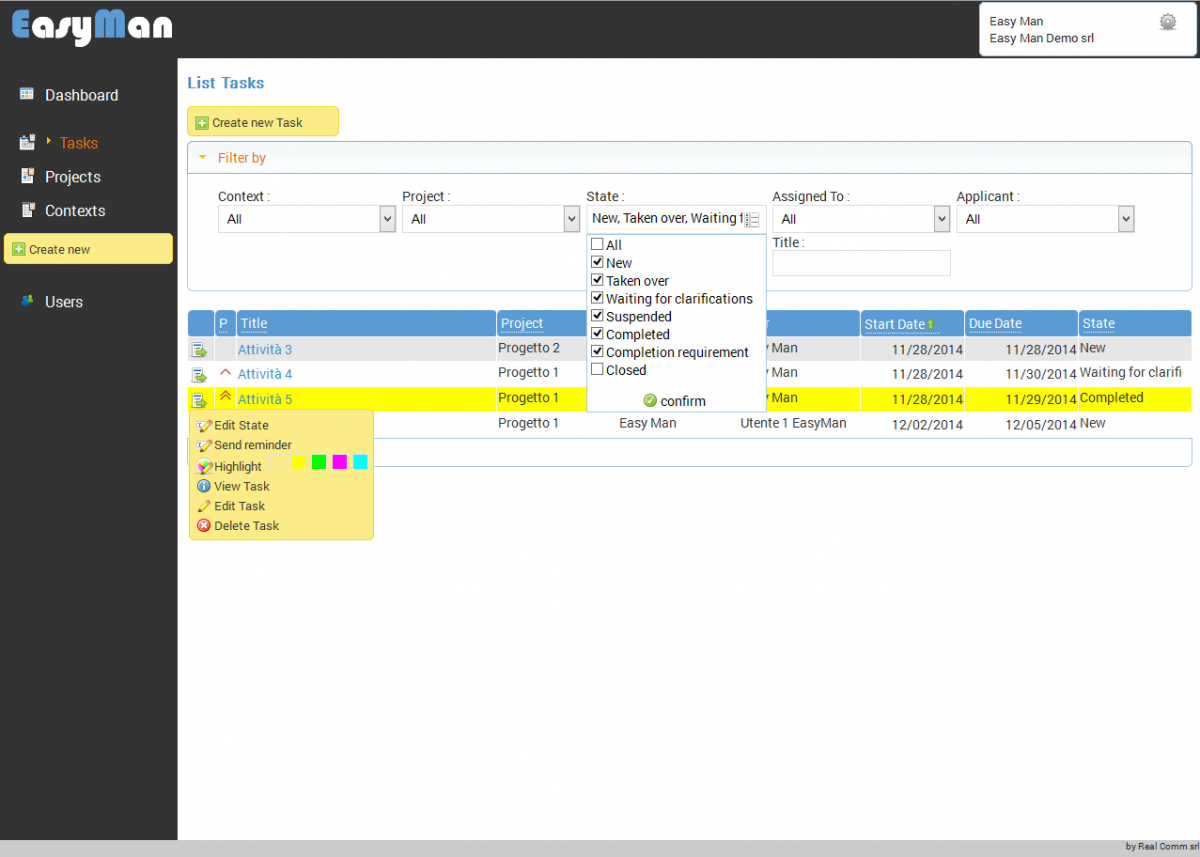Open the Assigned To dropdown
Screen dimensions: 1200x857
click(x=861, y=219)
